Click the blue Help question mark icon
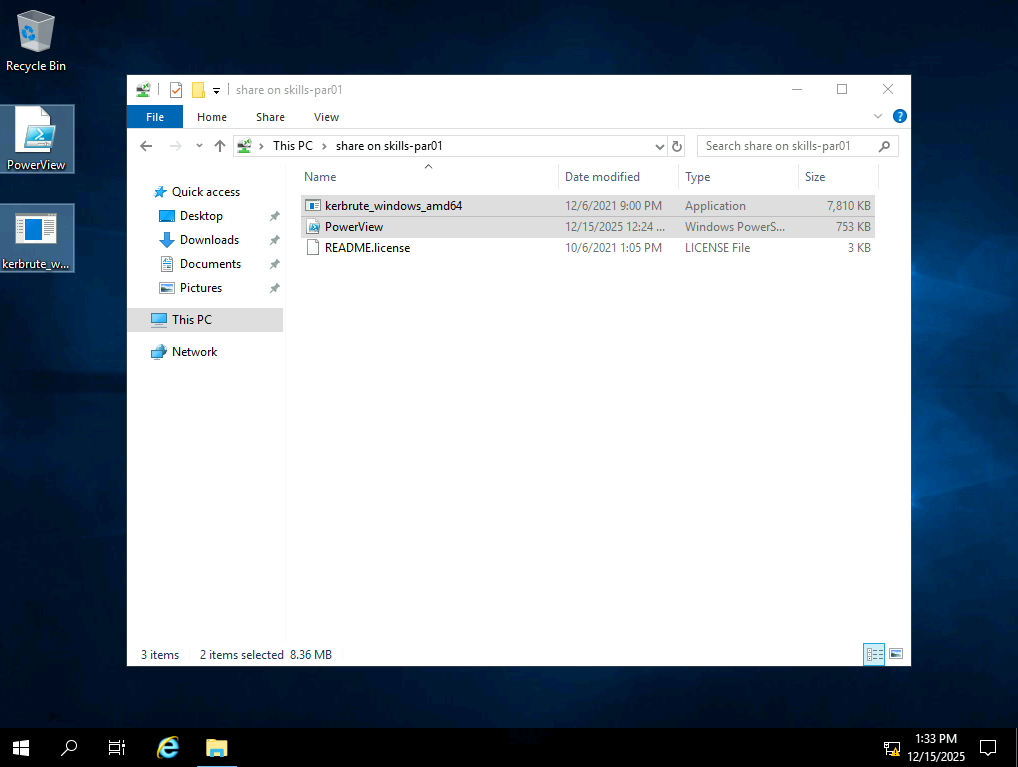Screen dimensions: 1018x767 point(899,117)
